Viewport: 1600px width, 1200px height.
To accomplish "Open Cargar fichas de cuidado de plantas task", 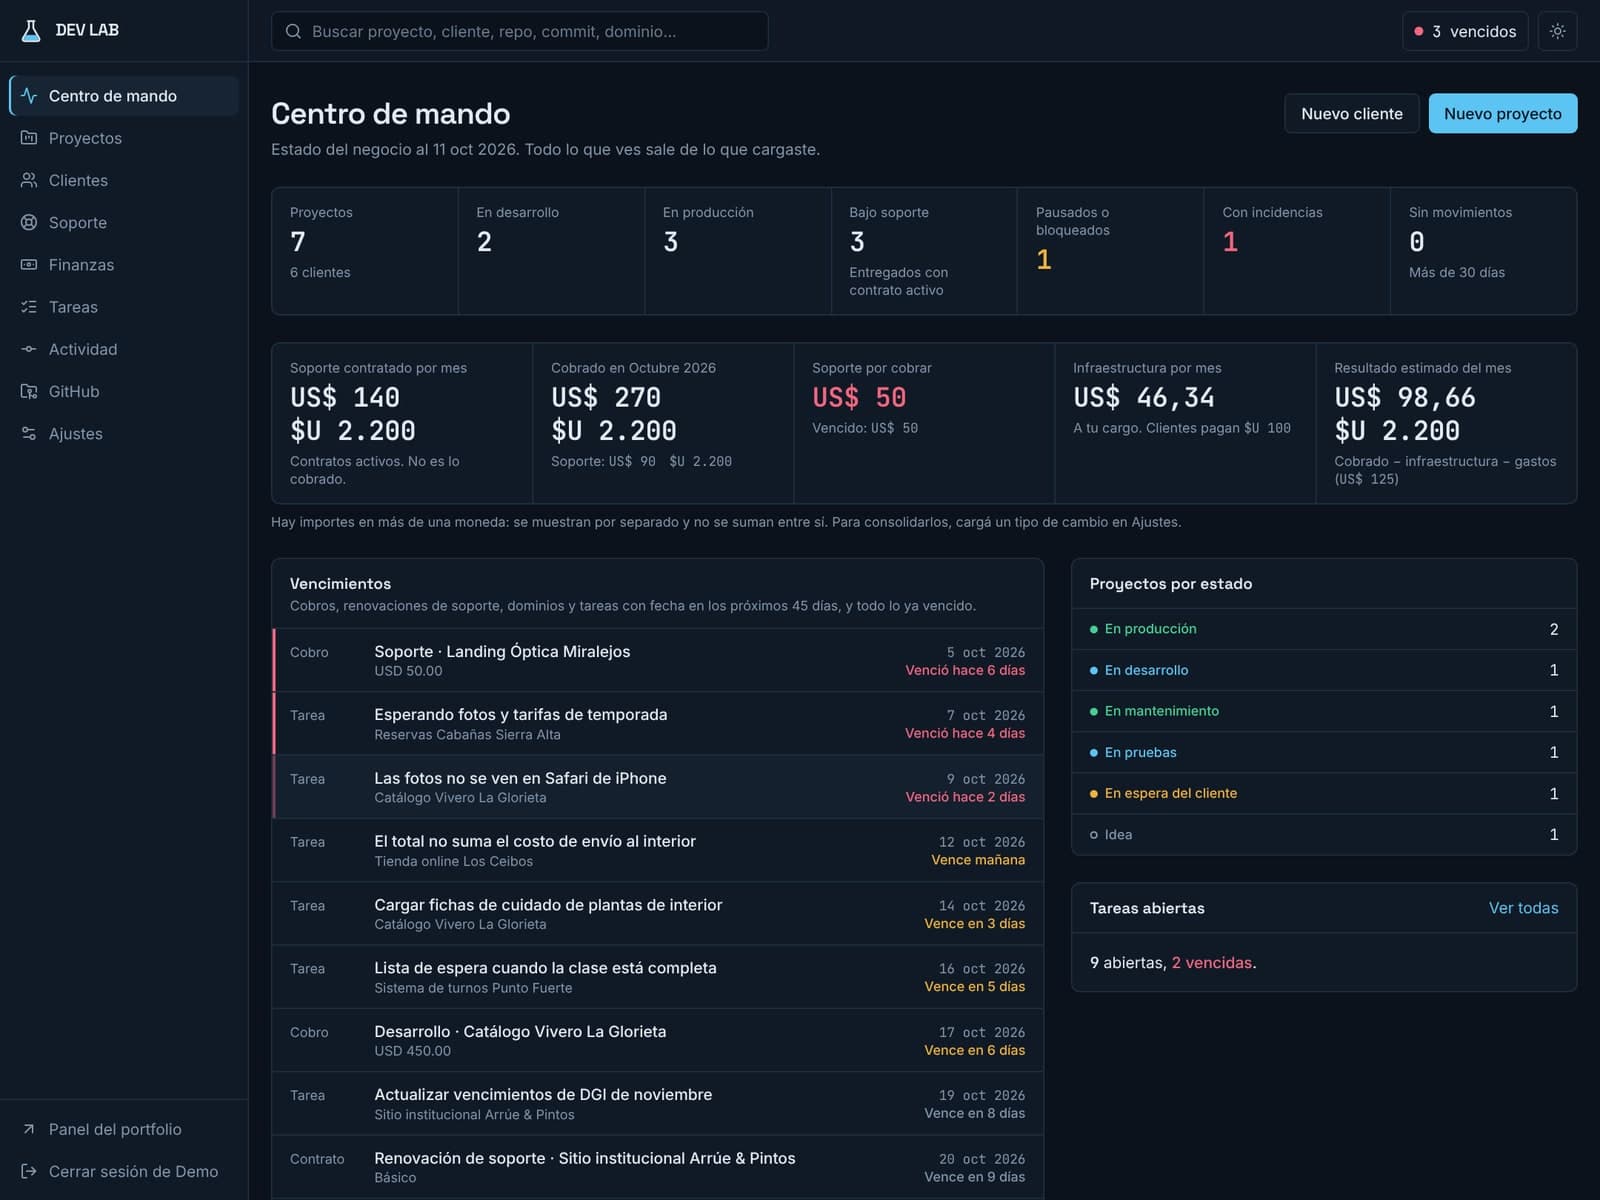I will [657, 914].
